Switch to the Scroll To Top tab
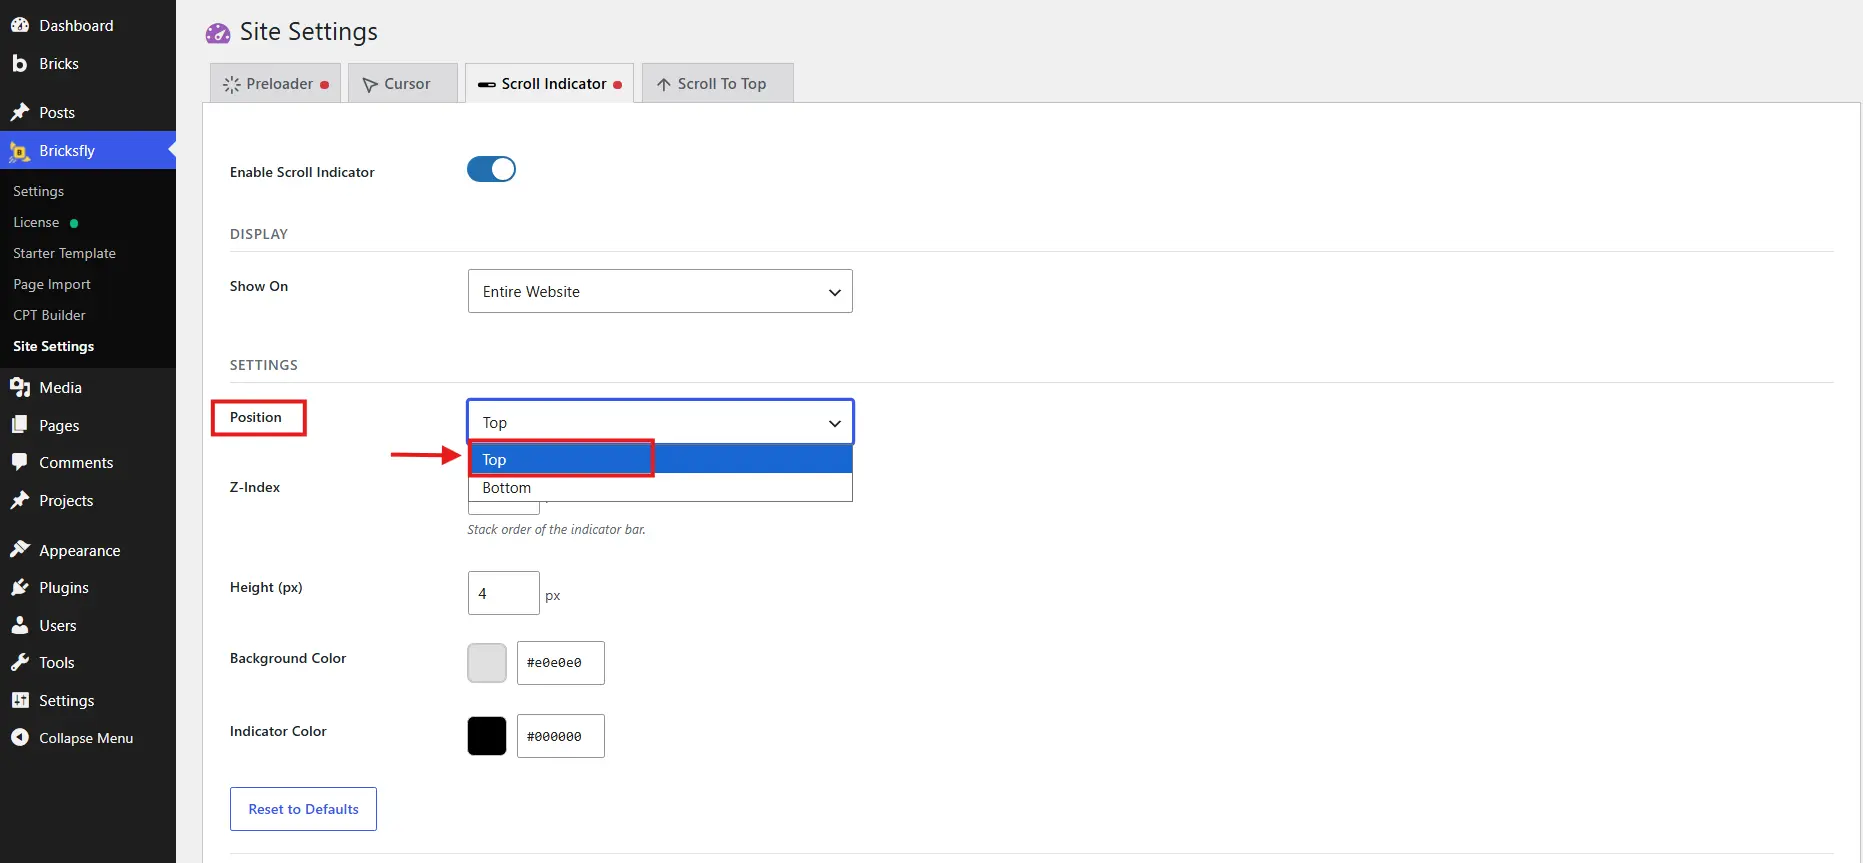This screenshot has width=1863, height=863. [x=718, y=83]
